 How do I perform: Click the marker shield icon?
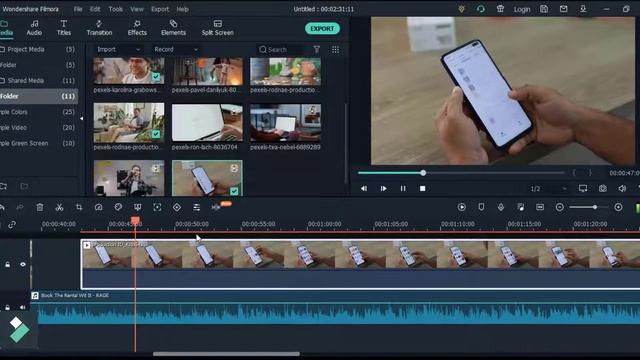tap(481, 207)
